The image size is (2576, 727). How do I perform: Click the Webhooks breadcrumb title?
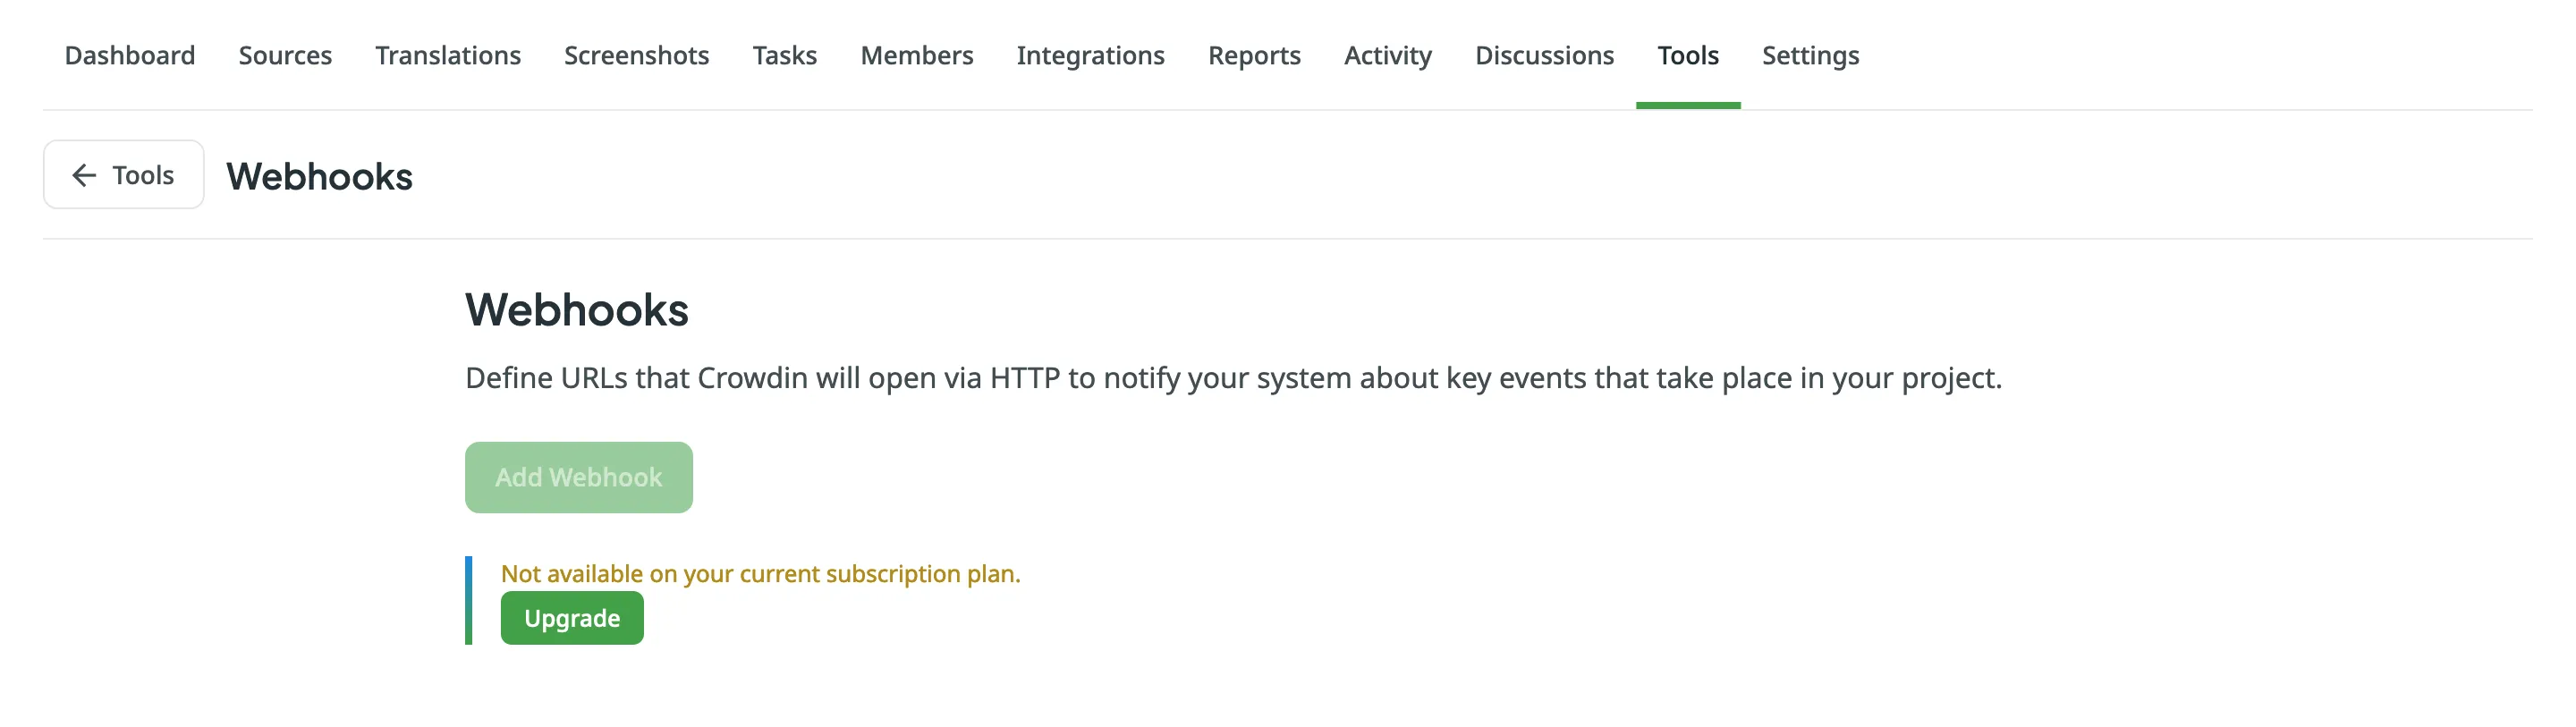pos(319,178)
